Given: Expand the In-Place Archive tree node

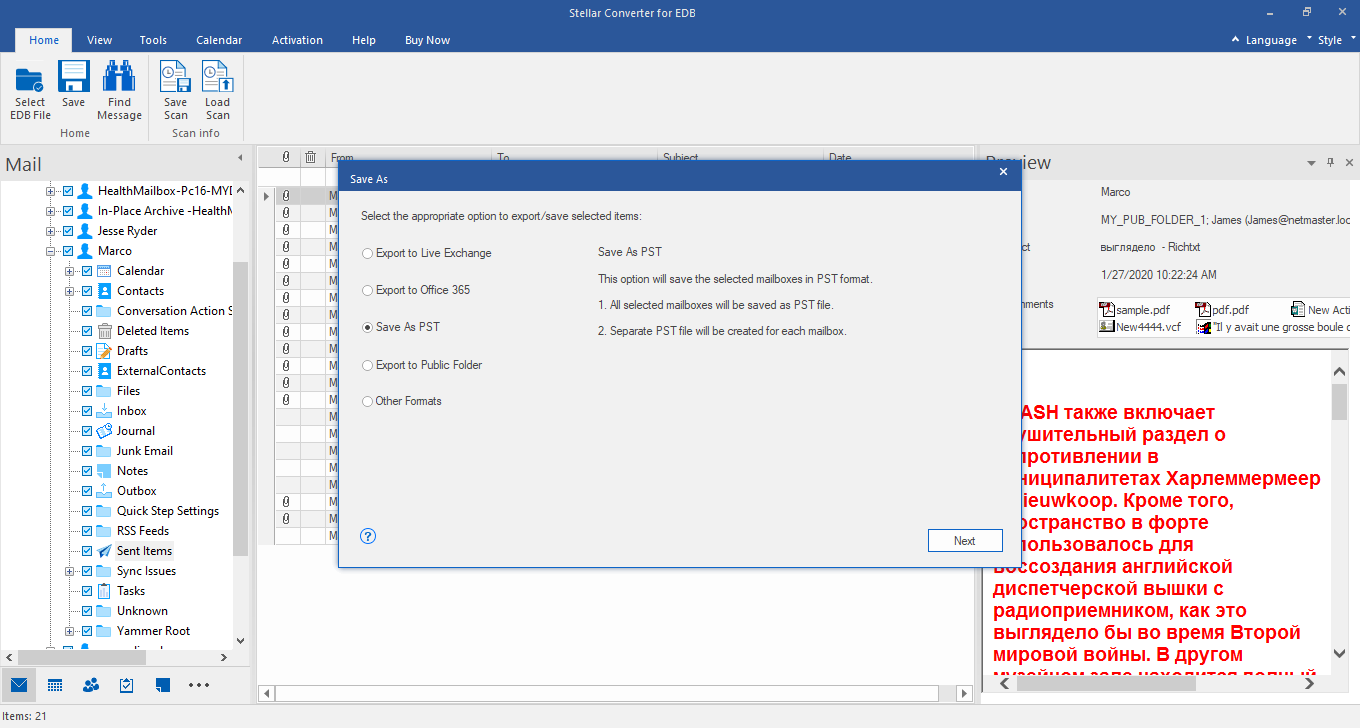Looking at the screenshot, I should coord(50,211).
